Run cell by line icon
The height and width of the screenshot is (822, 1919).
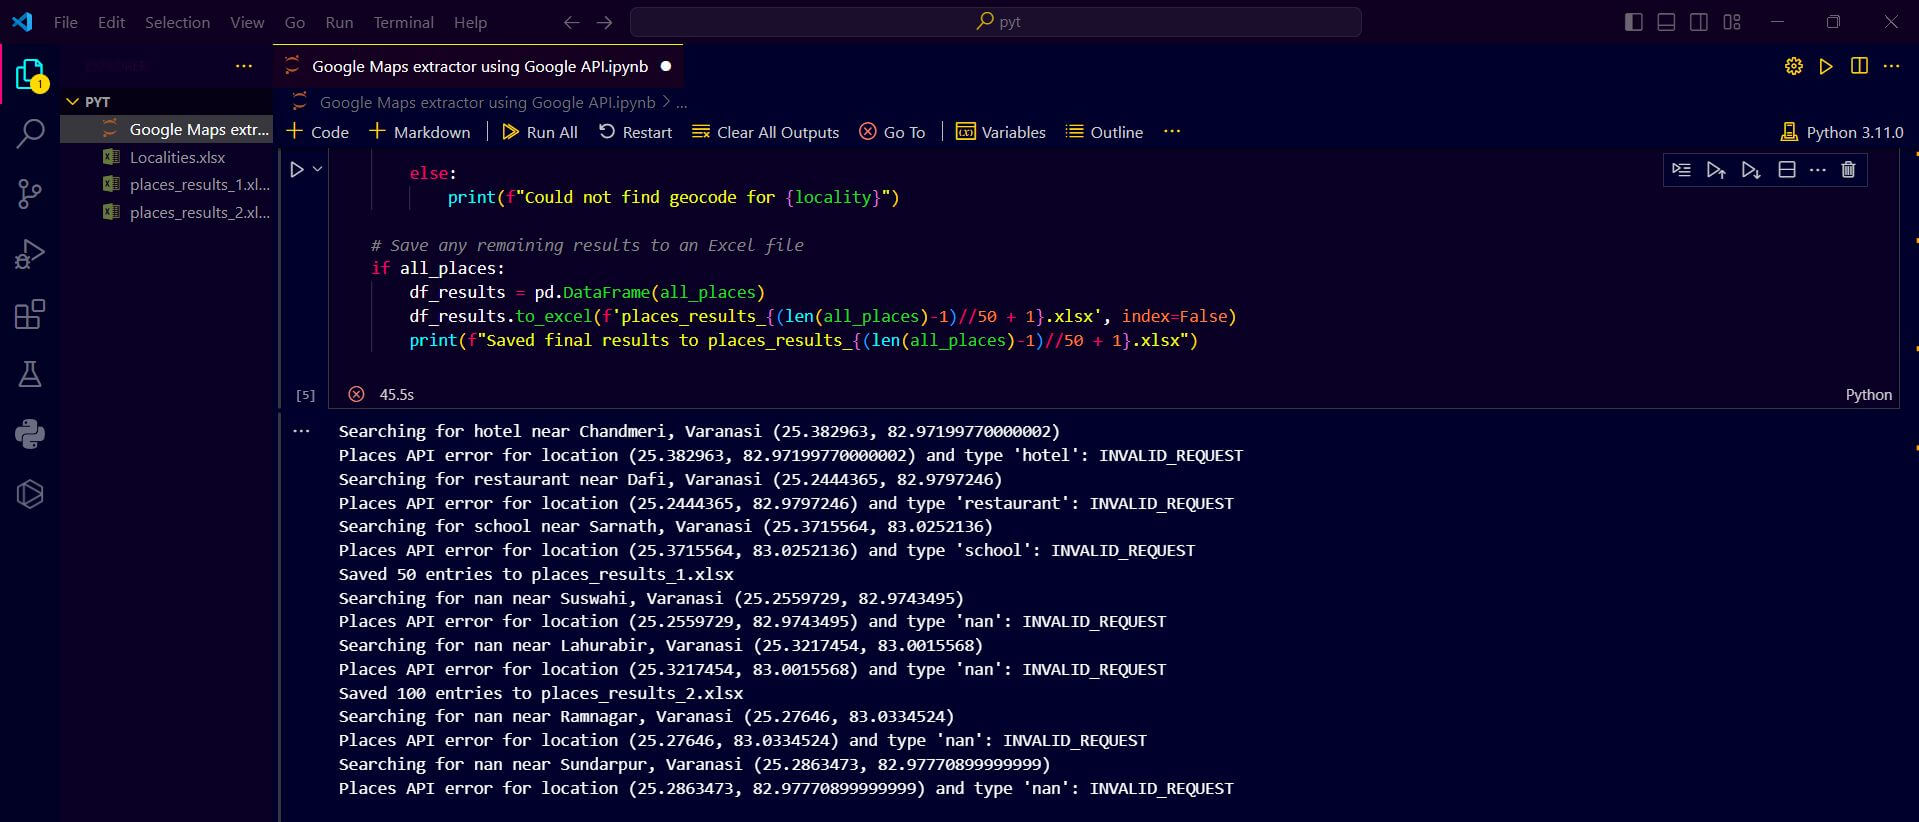(1682, 170)
